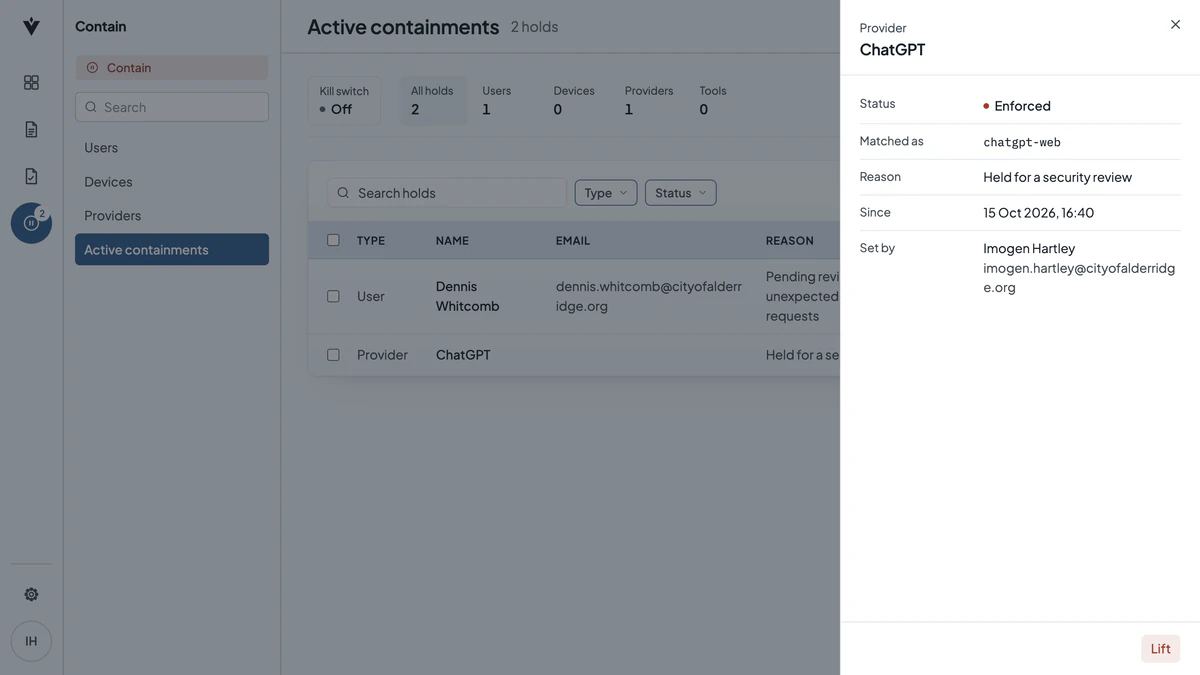This screenshot has width=1200, height=675.
Task: Sort by the REASON column header
Action: click(x=789, y=241)
